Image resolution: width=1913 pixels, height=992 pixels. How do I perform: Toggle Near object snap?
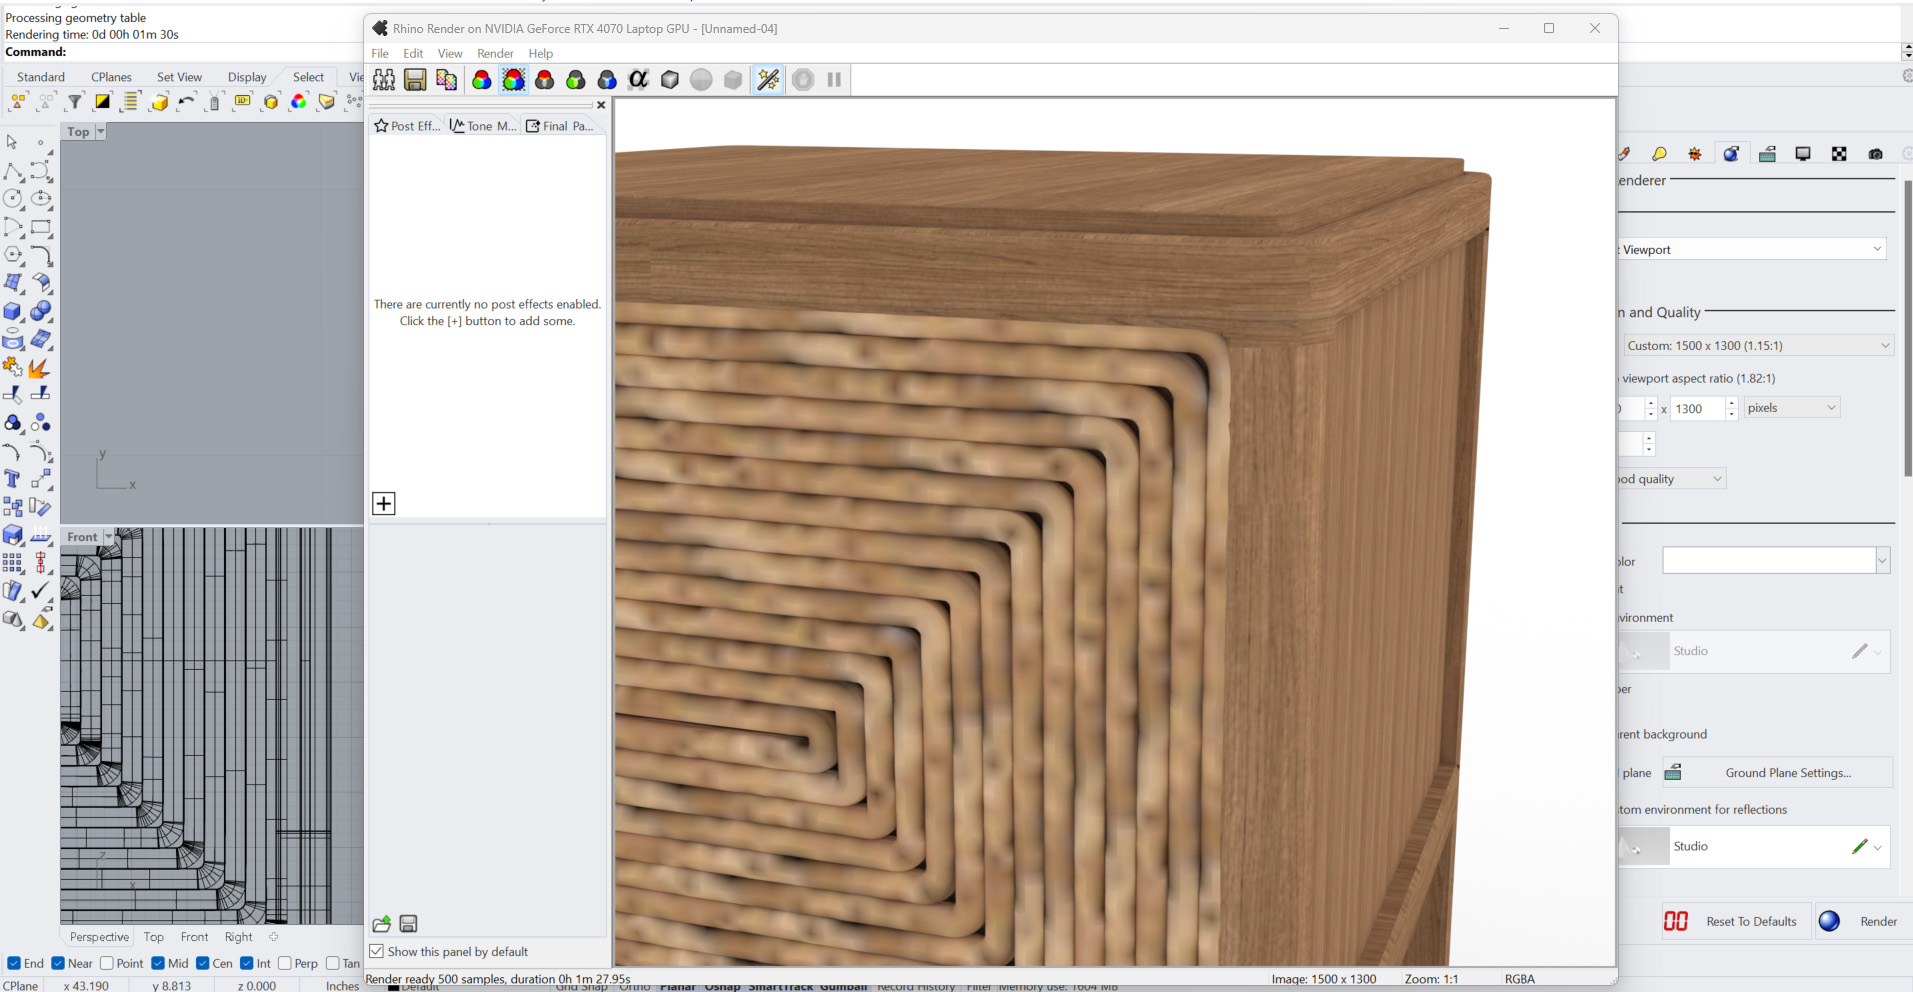[58, 964]
